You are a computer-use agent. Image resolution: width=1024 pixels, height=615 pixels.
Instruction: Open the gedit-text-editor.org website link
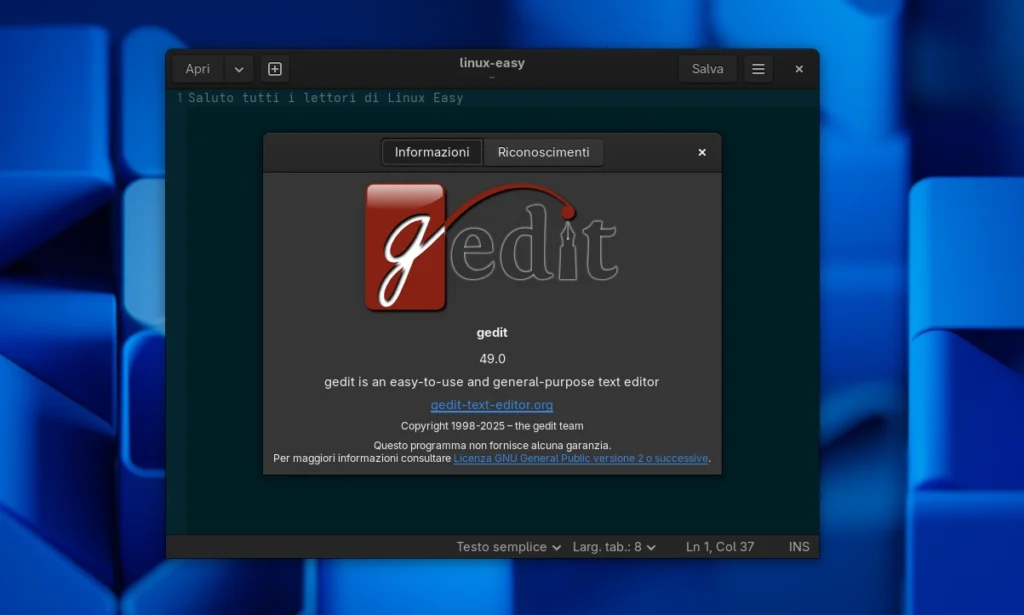pos(491,405)
